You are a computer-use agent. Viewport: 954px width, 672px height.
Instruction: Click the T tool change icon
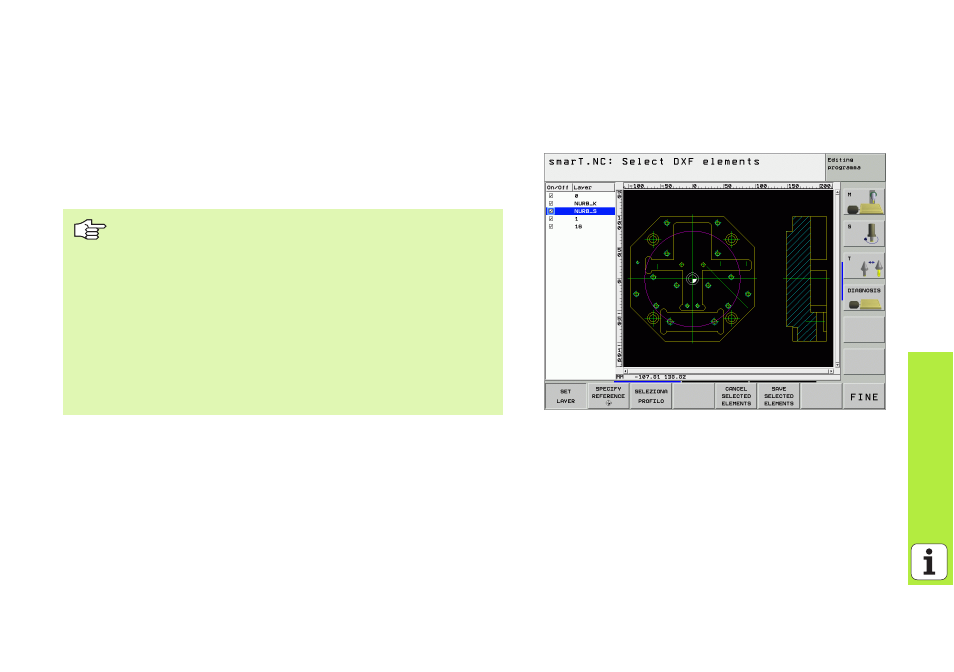point(864,266)
